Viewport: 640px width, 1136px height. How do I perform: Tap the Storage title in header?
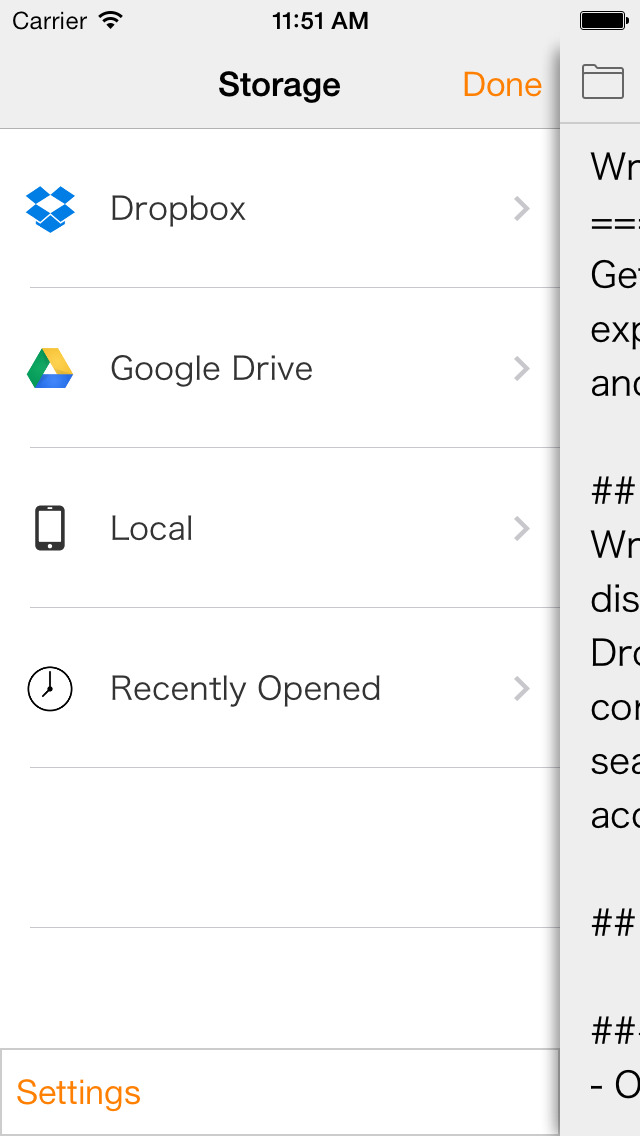tap(279, 85)
